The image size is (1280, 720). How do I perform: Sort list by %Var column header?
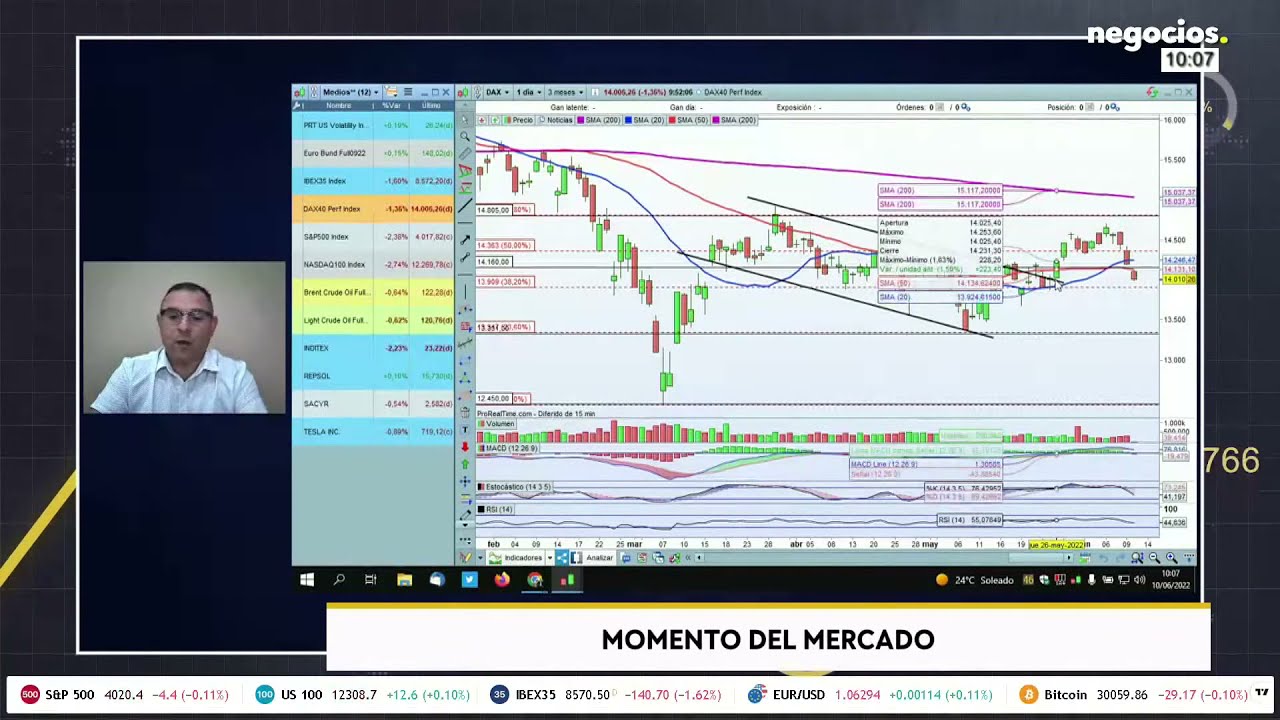391,105
